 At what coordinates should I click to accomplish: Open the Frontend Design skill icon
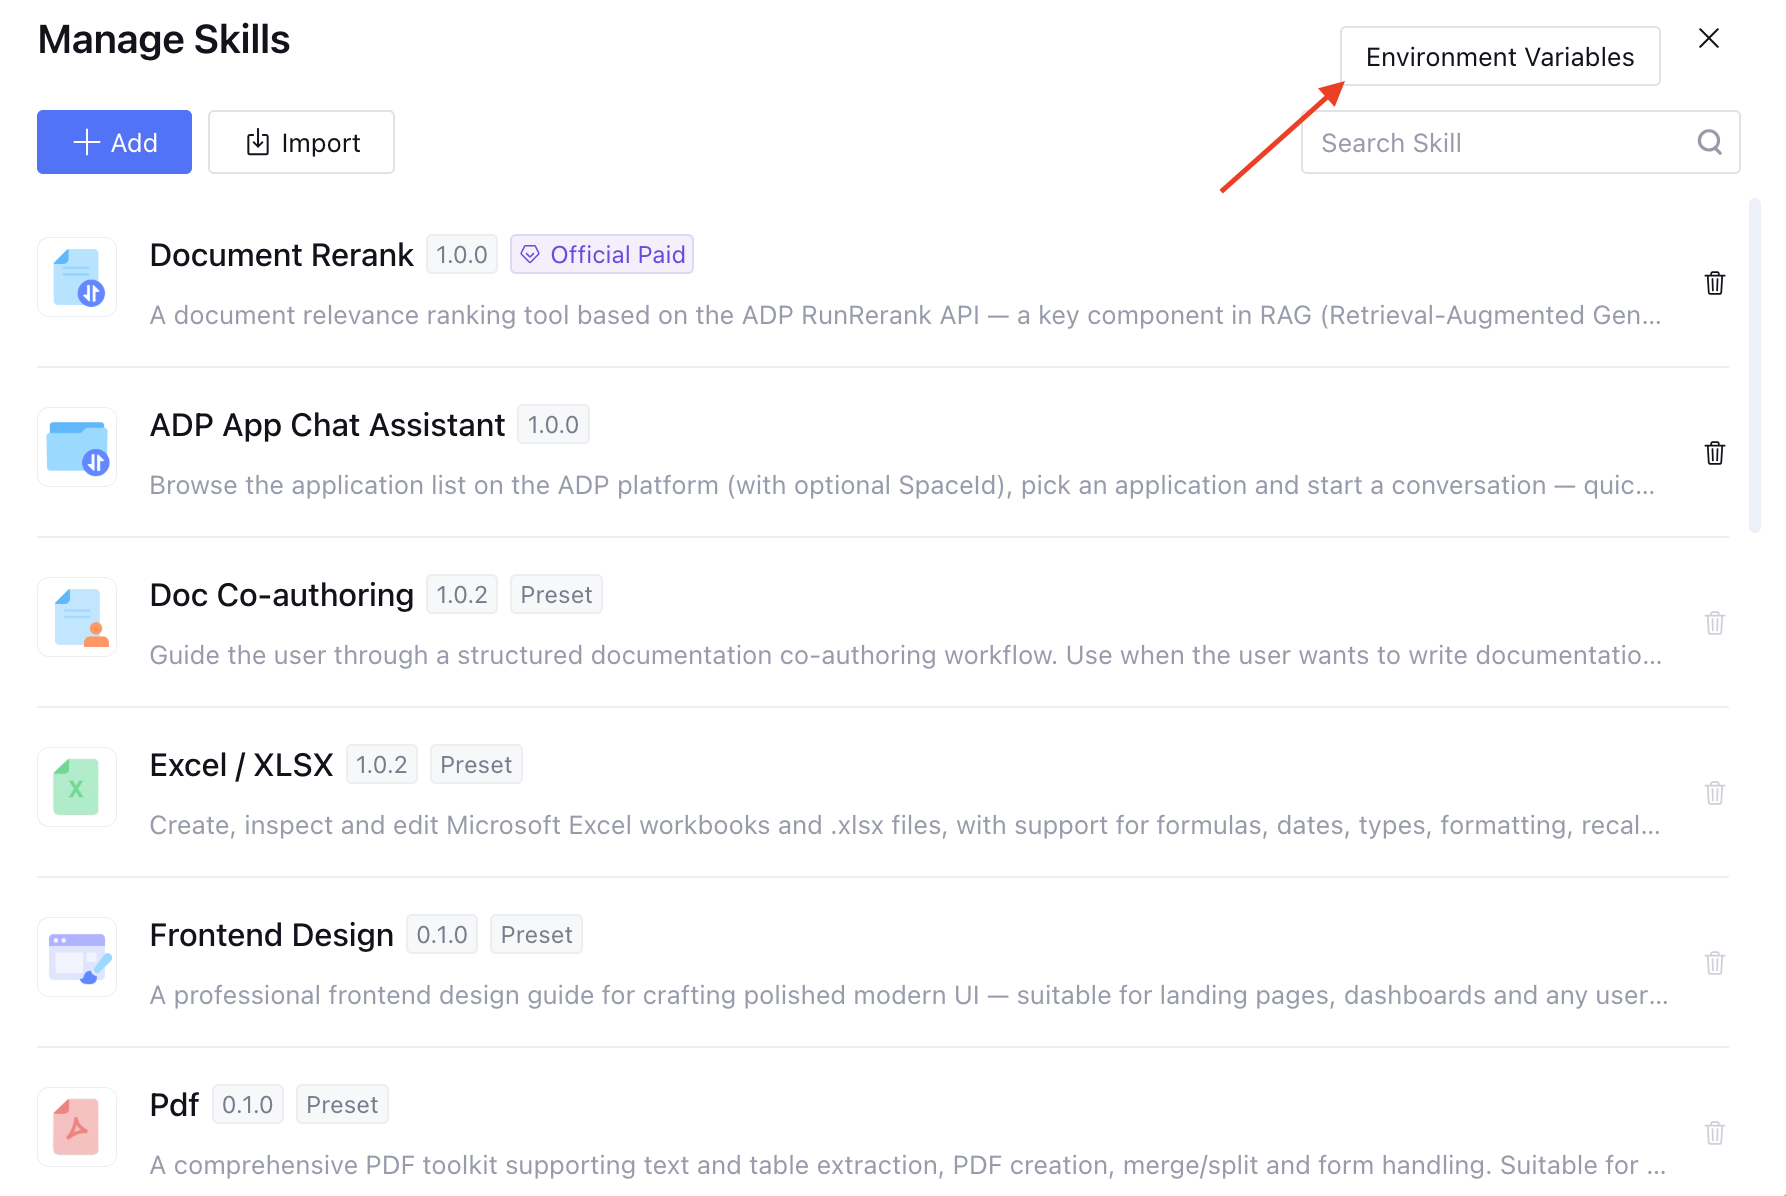77,957
